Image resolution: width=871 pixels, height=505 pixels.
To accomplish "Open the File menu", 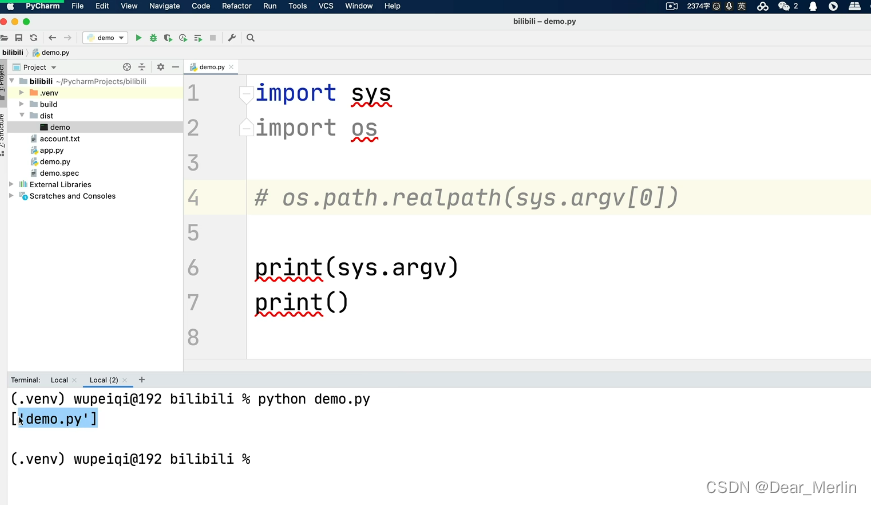I will point(77,6).
